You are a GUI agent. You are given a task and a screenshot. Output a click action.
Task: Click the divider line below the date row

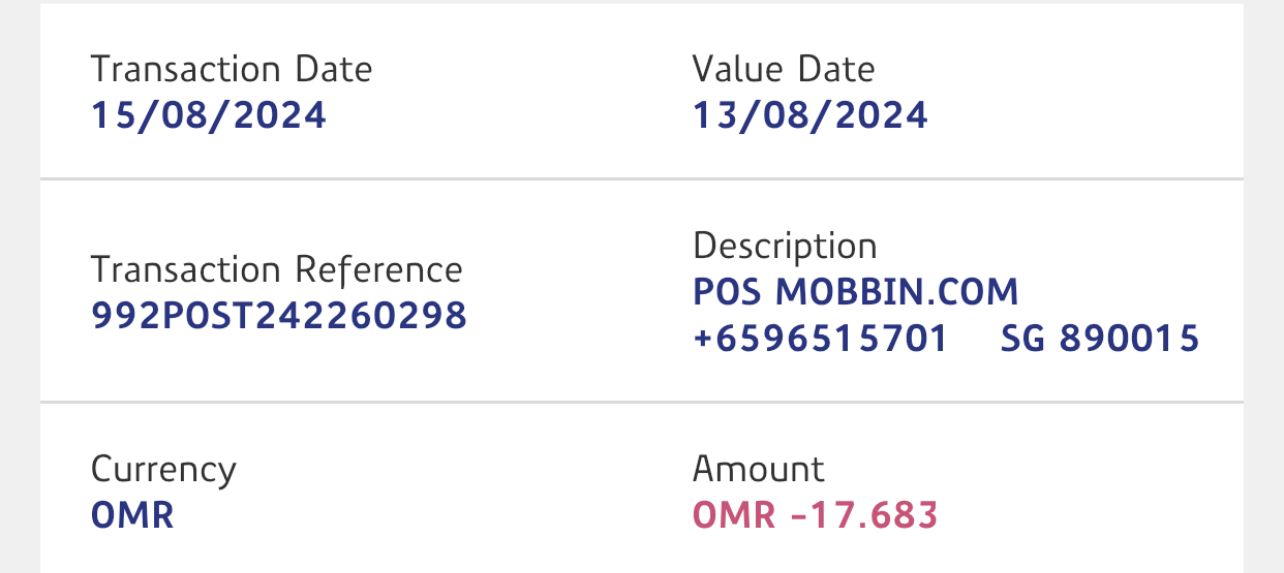click(x=640, y=179)
